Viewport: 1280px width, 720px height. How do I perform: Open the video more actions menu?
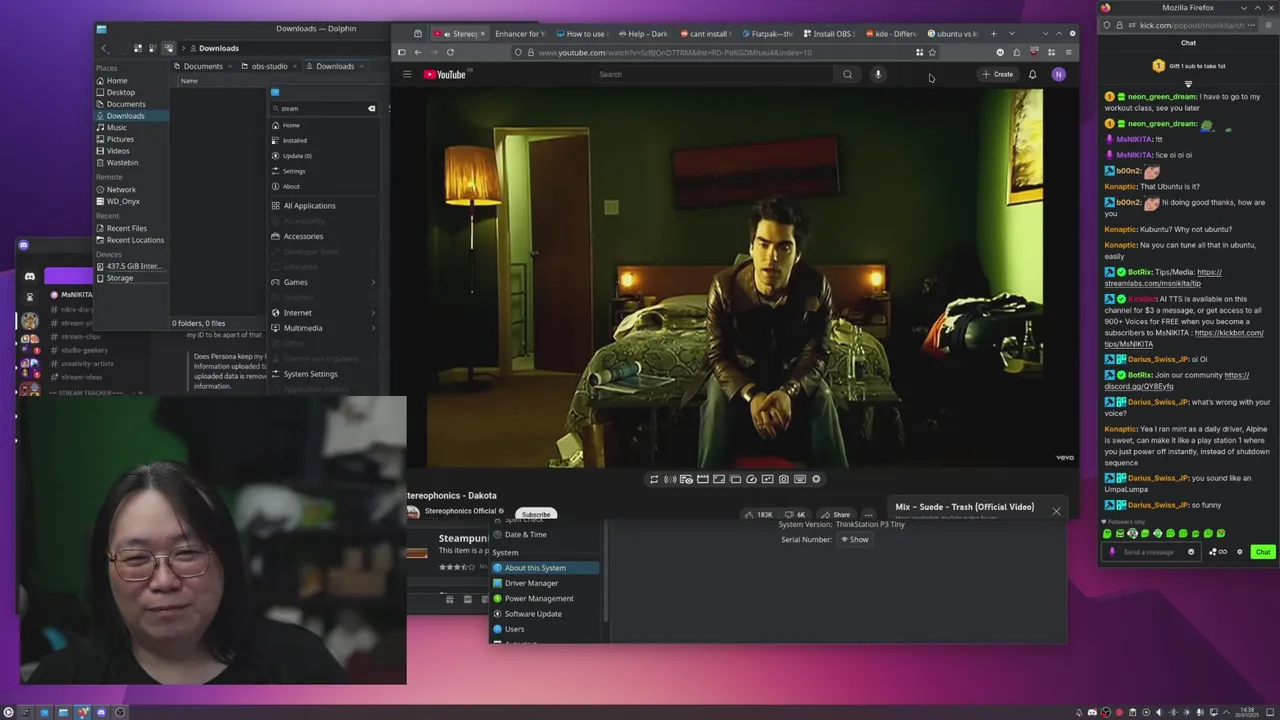click(x=868, y=514)
